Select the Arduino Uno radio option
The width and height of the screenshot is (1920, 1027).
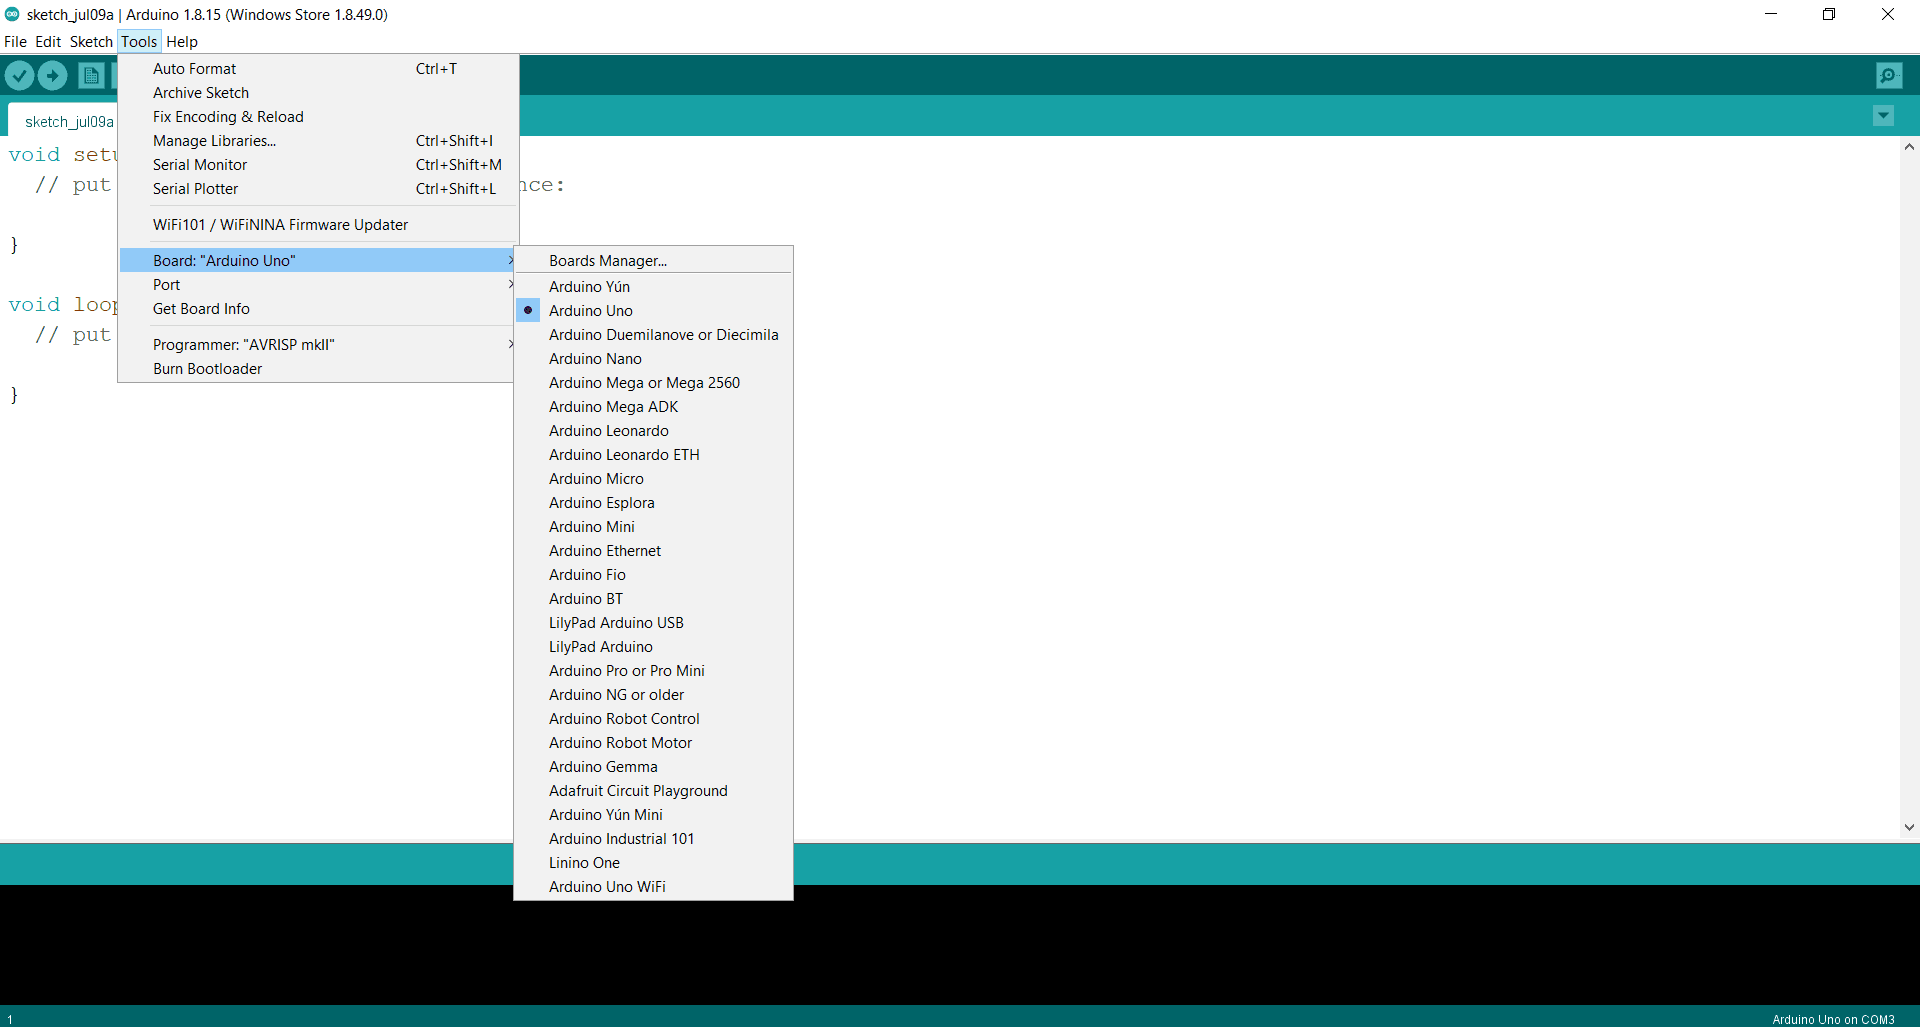(590, 311)
